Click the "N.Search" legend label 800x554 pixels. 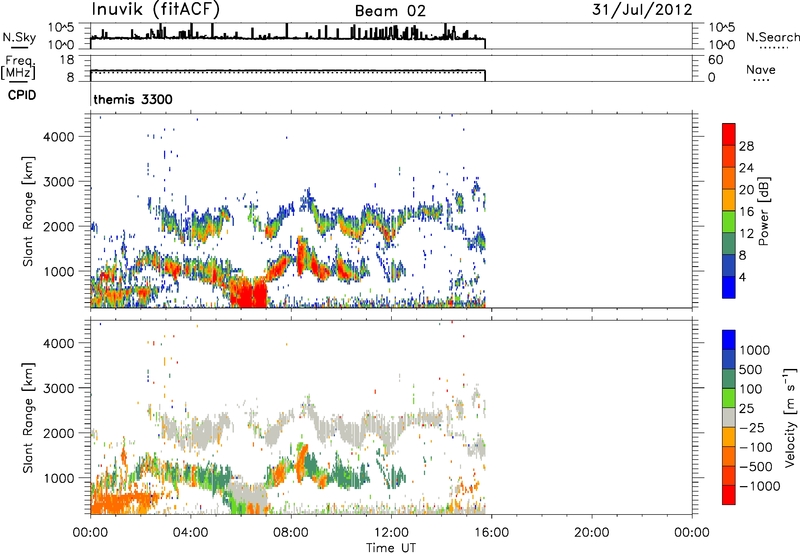pos(772,37)
